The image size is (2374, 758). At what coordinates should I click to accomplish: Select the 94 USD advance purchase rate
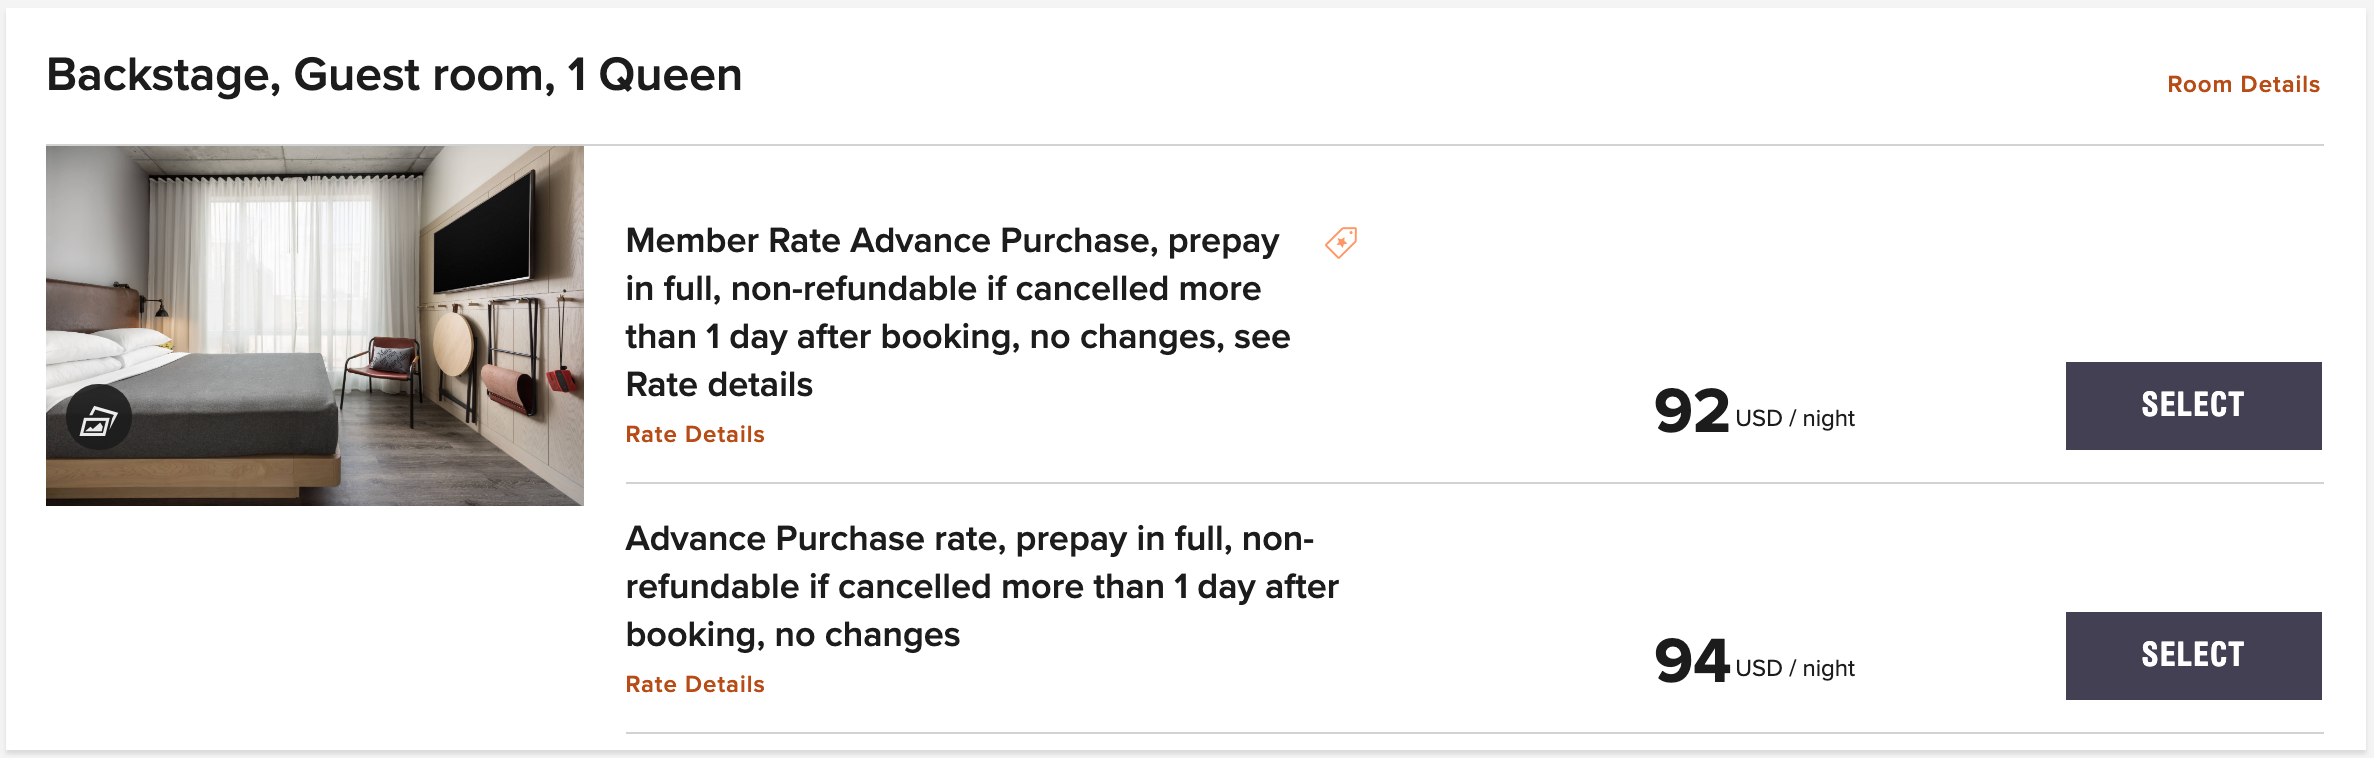click(2193, 655)
